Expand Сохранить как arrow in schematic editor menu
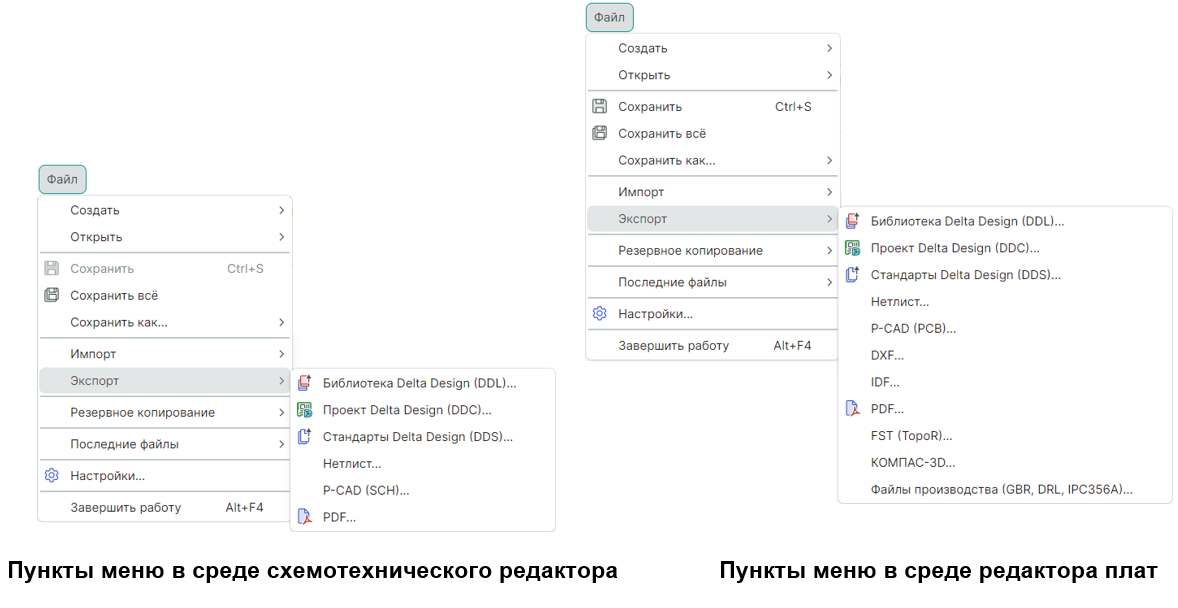1178x608 pixels. click(282, 322)
